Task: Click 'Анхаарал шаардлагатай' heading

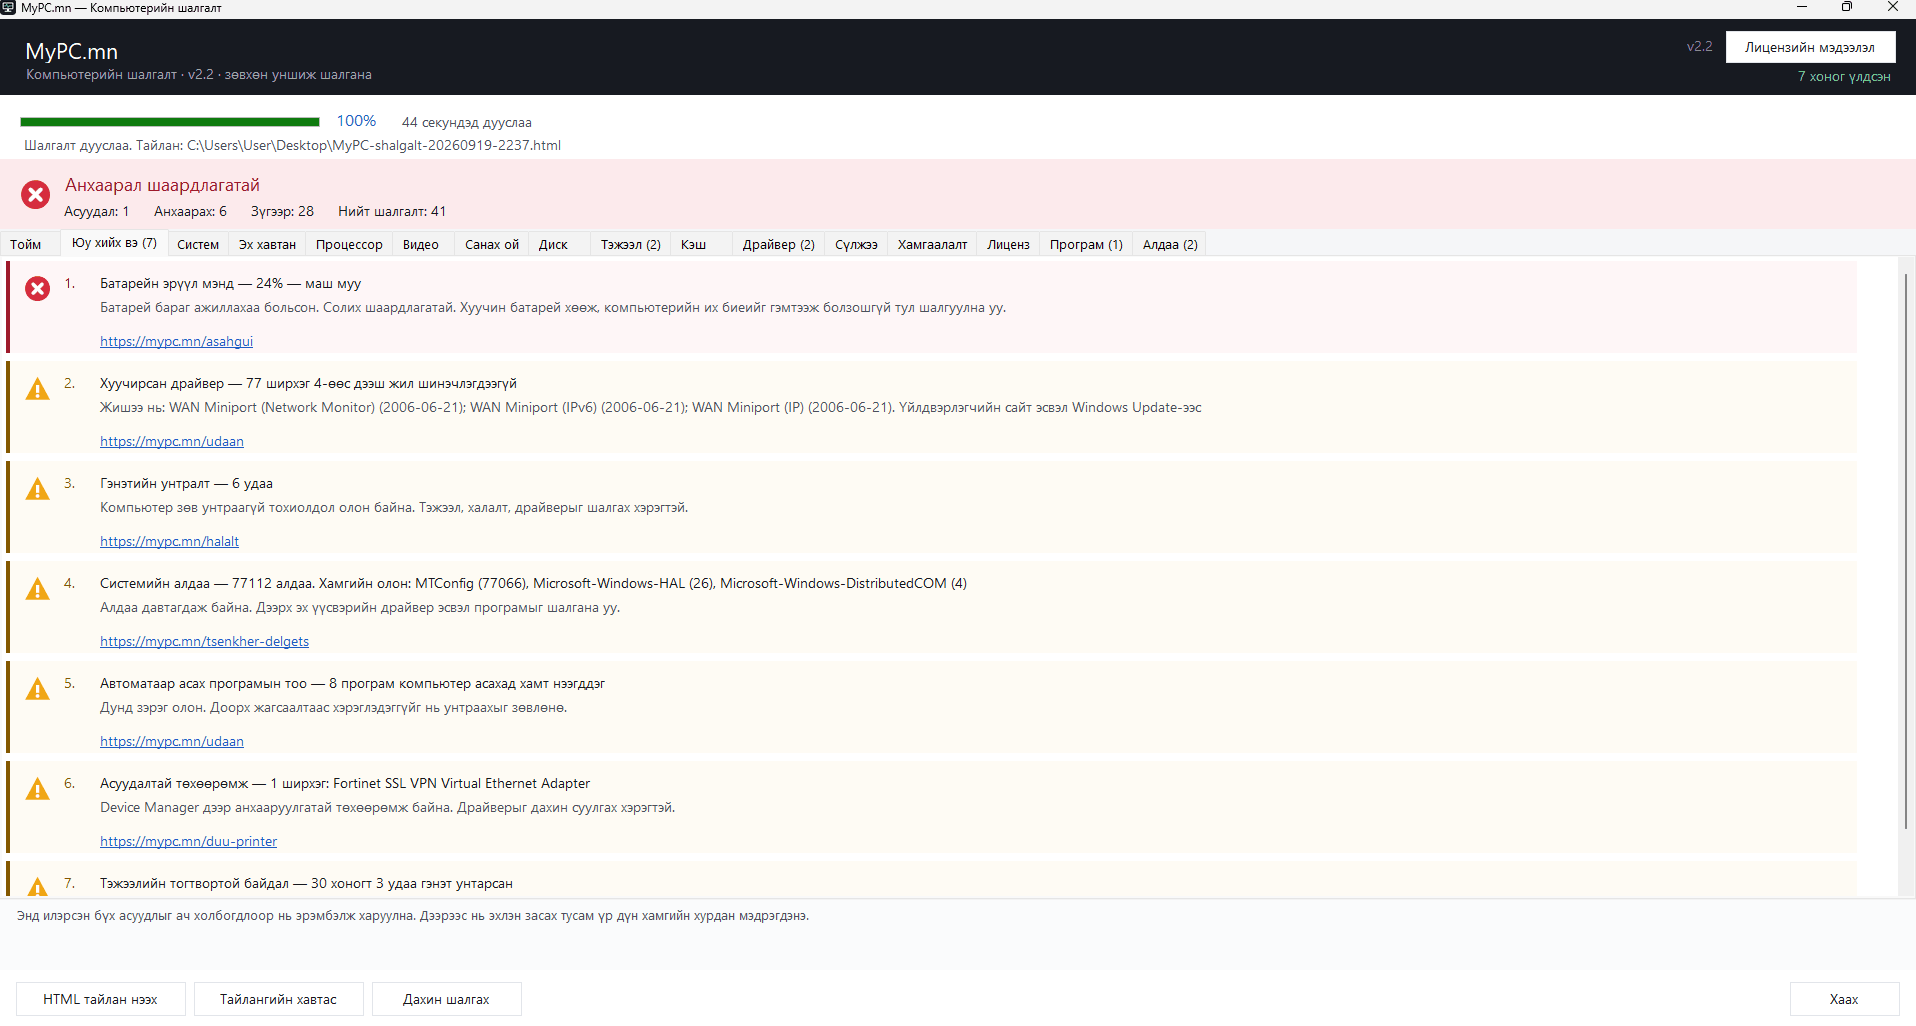Action: tap(162, 185)
